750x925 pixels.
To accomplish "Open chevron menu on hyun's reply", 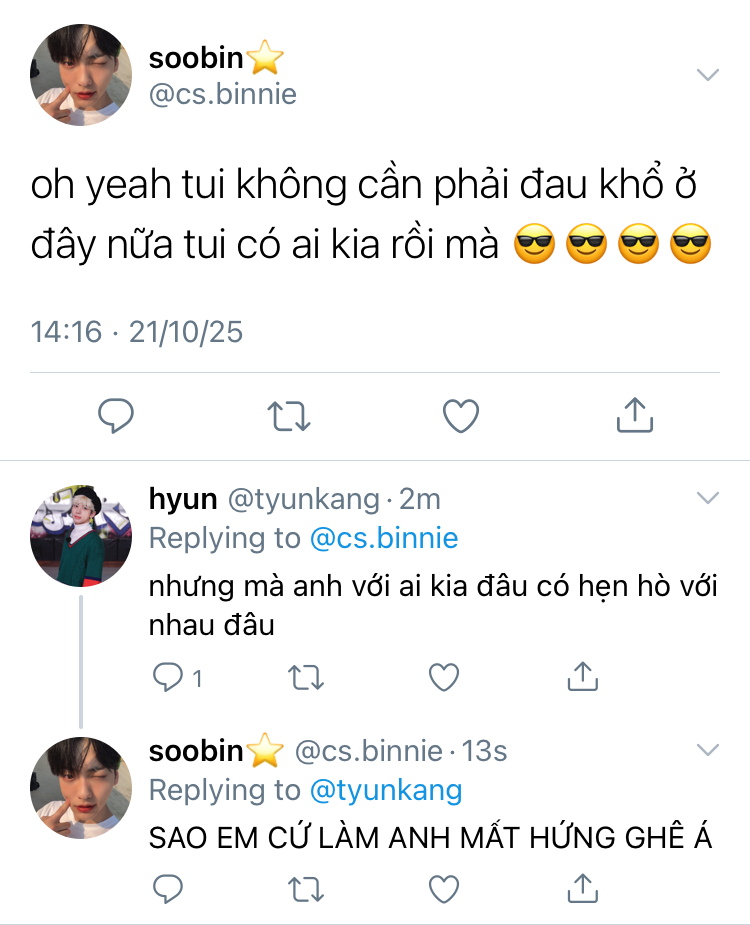I will point(708,498).
